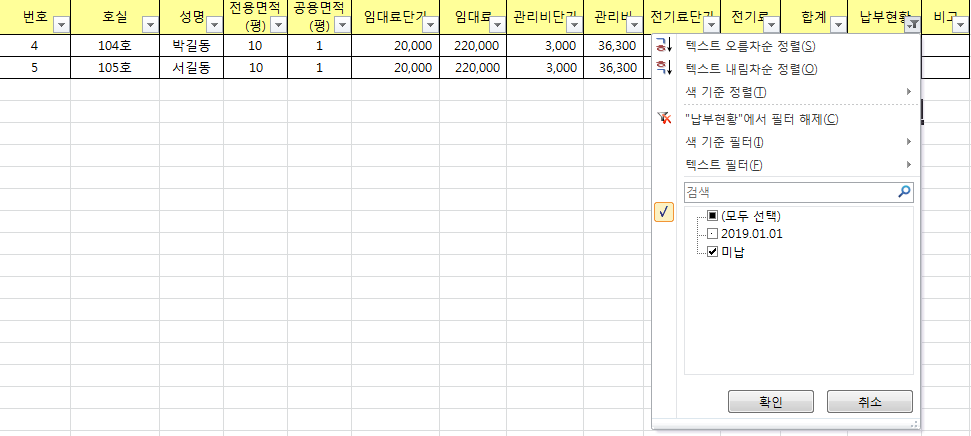971x436 pixels.
Task: Select 번호 cell with value 4
Action: tap(35, 45)
